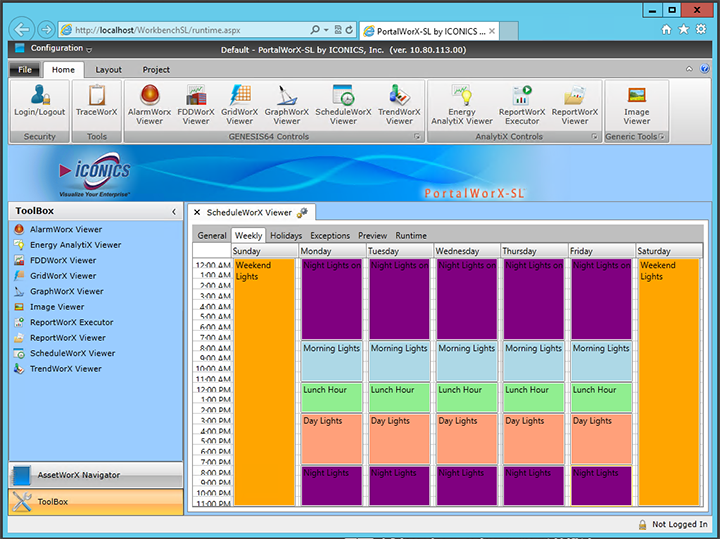Open the Weekly schedule tab

(x=248, y=236)
